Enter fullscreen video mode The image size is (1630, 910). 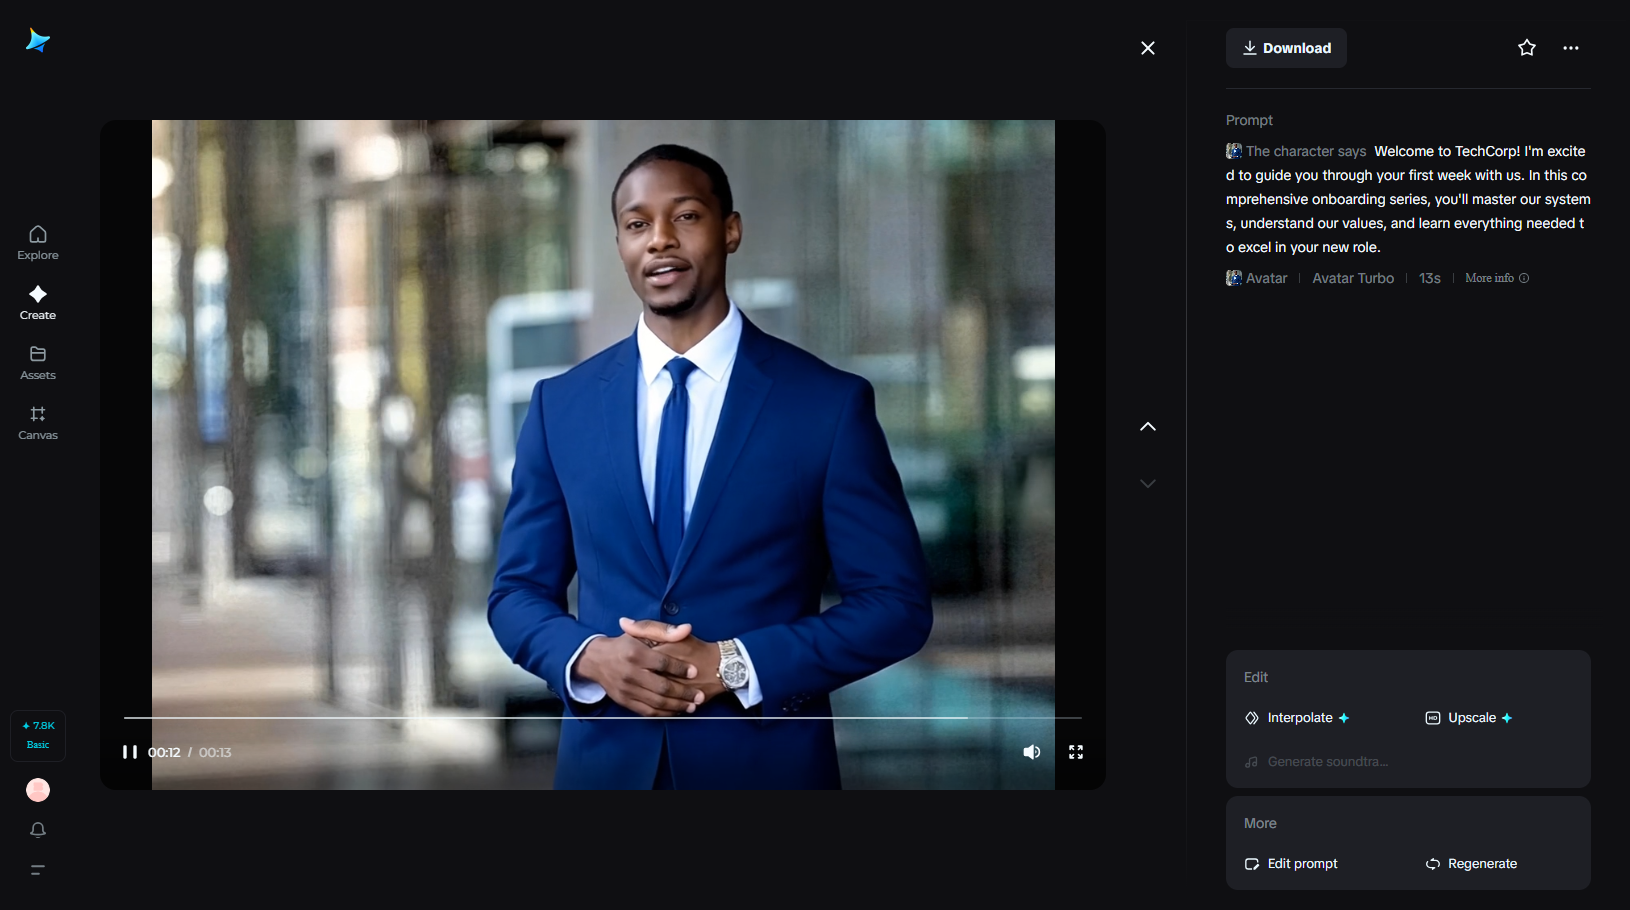(1076, 752)
